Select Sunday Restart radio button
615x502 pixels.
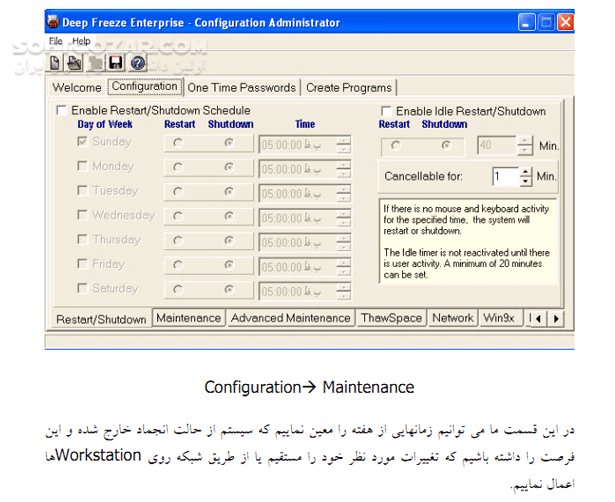point(178,143)
